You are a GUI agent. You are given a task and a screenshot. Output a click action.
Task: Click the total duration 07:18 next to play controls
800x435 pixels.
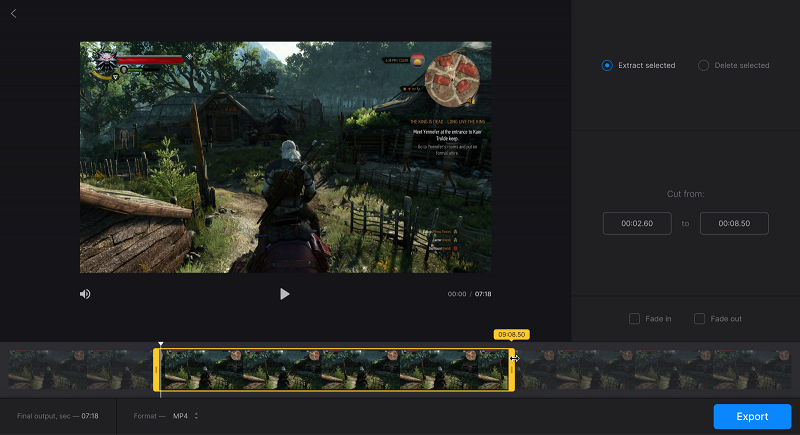(x=483, y=294)
